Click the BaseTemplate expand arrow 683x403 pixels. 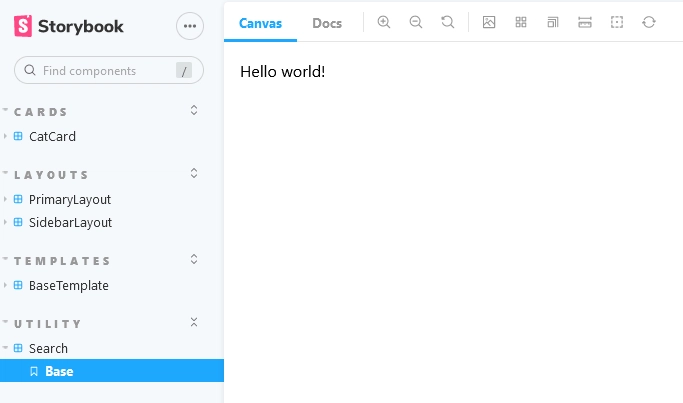click(x=5, y=285)
